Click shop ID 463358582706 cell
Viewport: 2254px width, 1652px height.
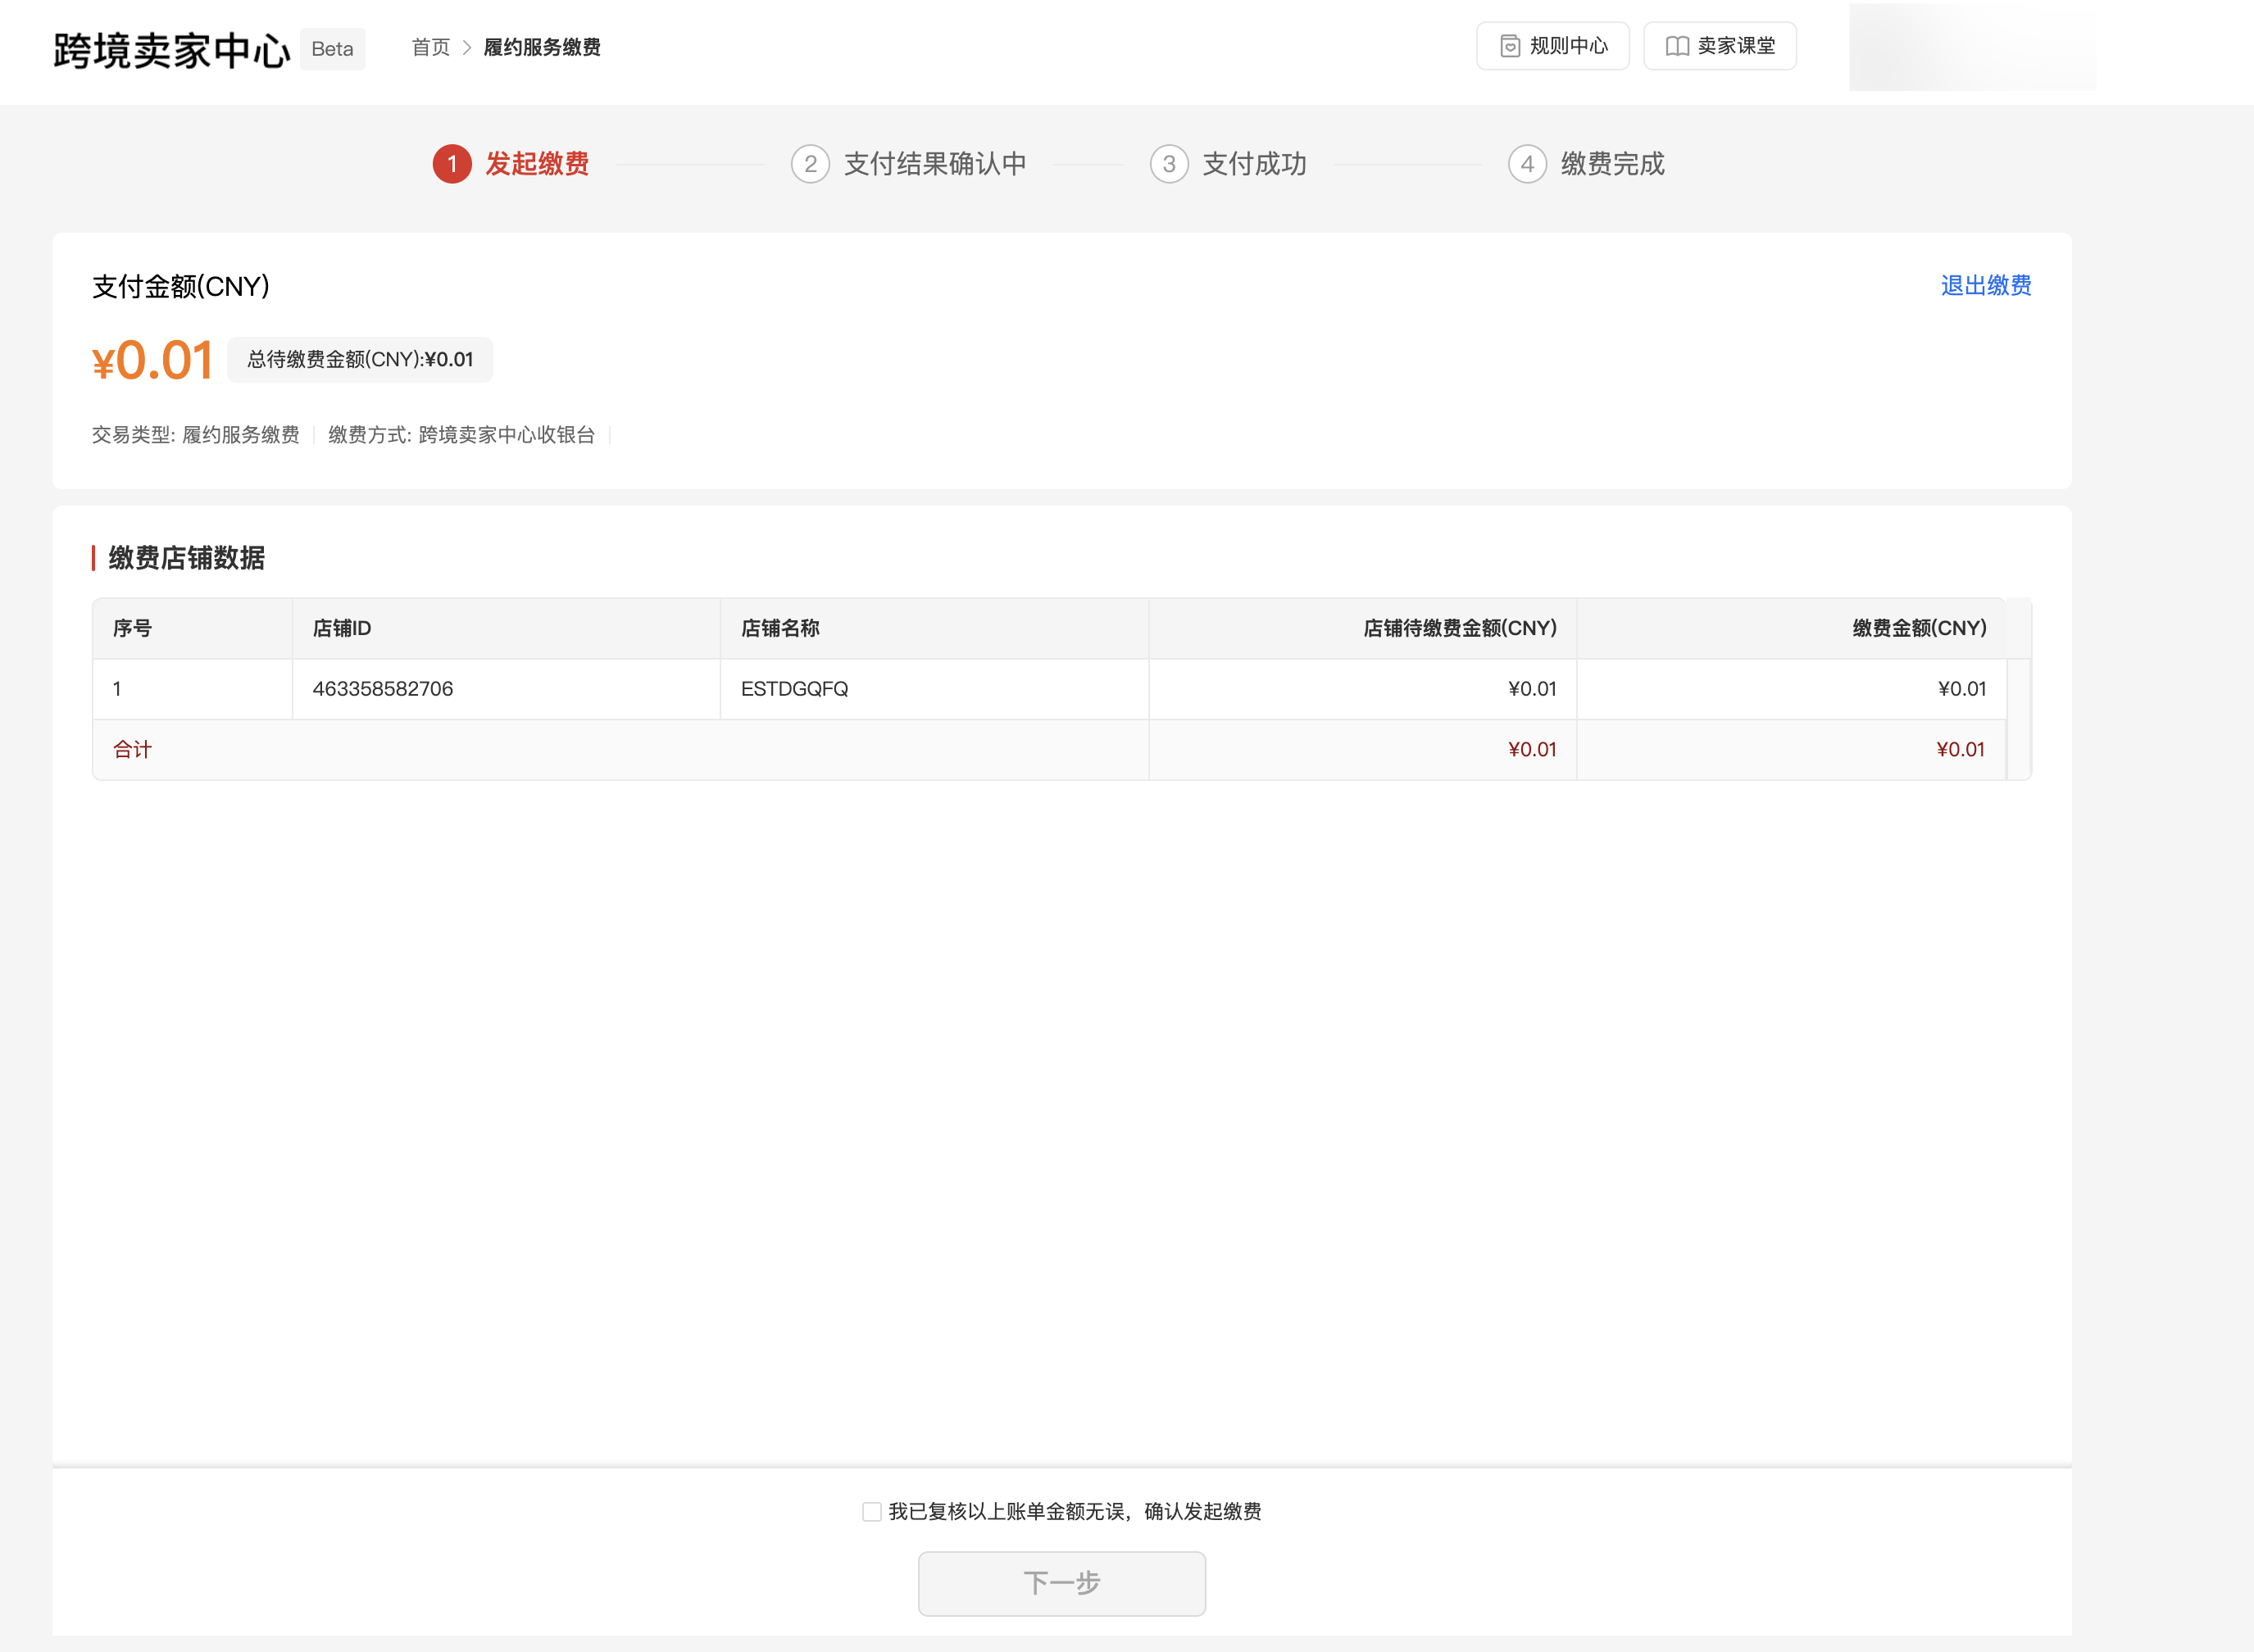click(x=383, y=689)
